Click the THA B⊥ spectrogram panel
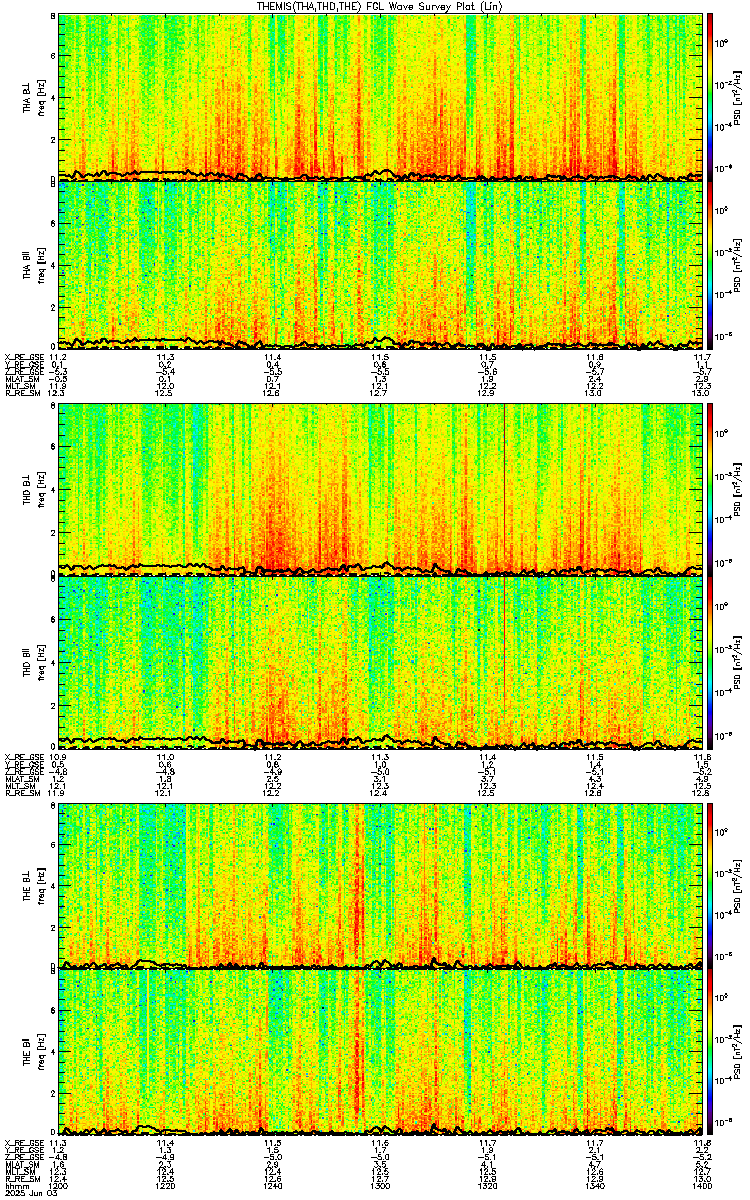The width and height of the screenshot is (750, 1200). click(x=380, y=96)
